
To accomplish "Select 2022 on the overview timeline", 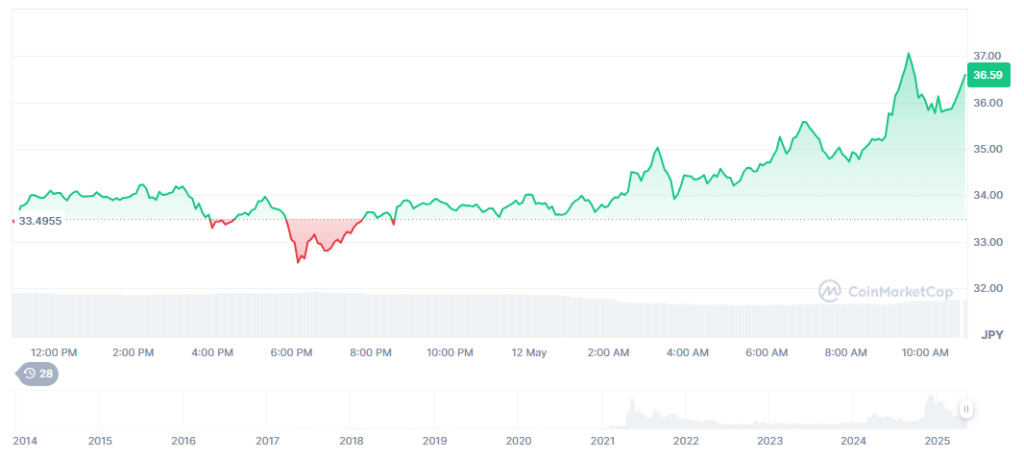I will point(686,441).
